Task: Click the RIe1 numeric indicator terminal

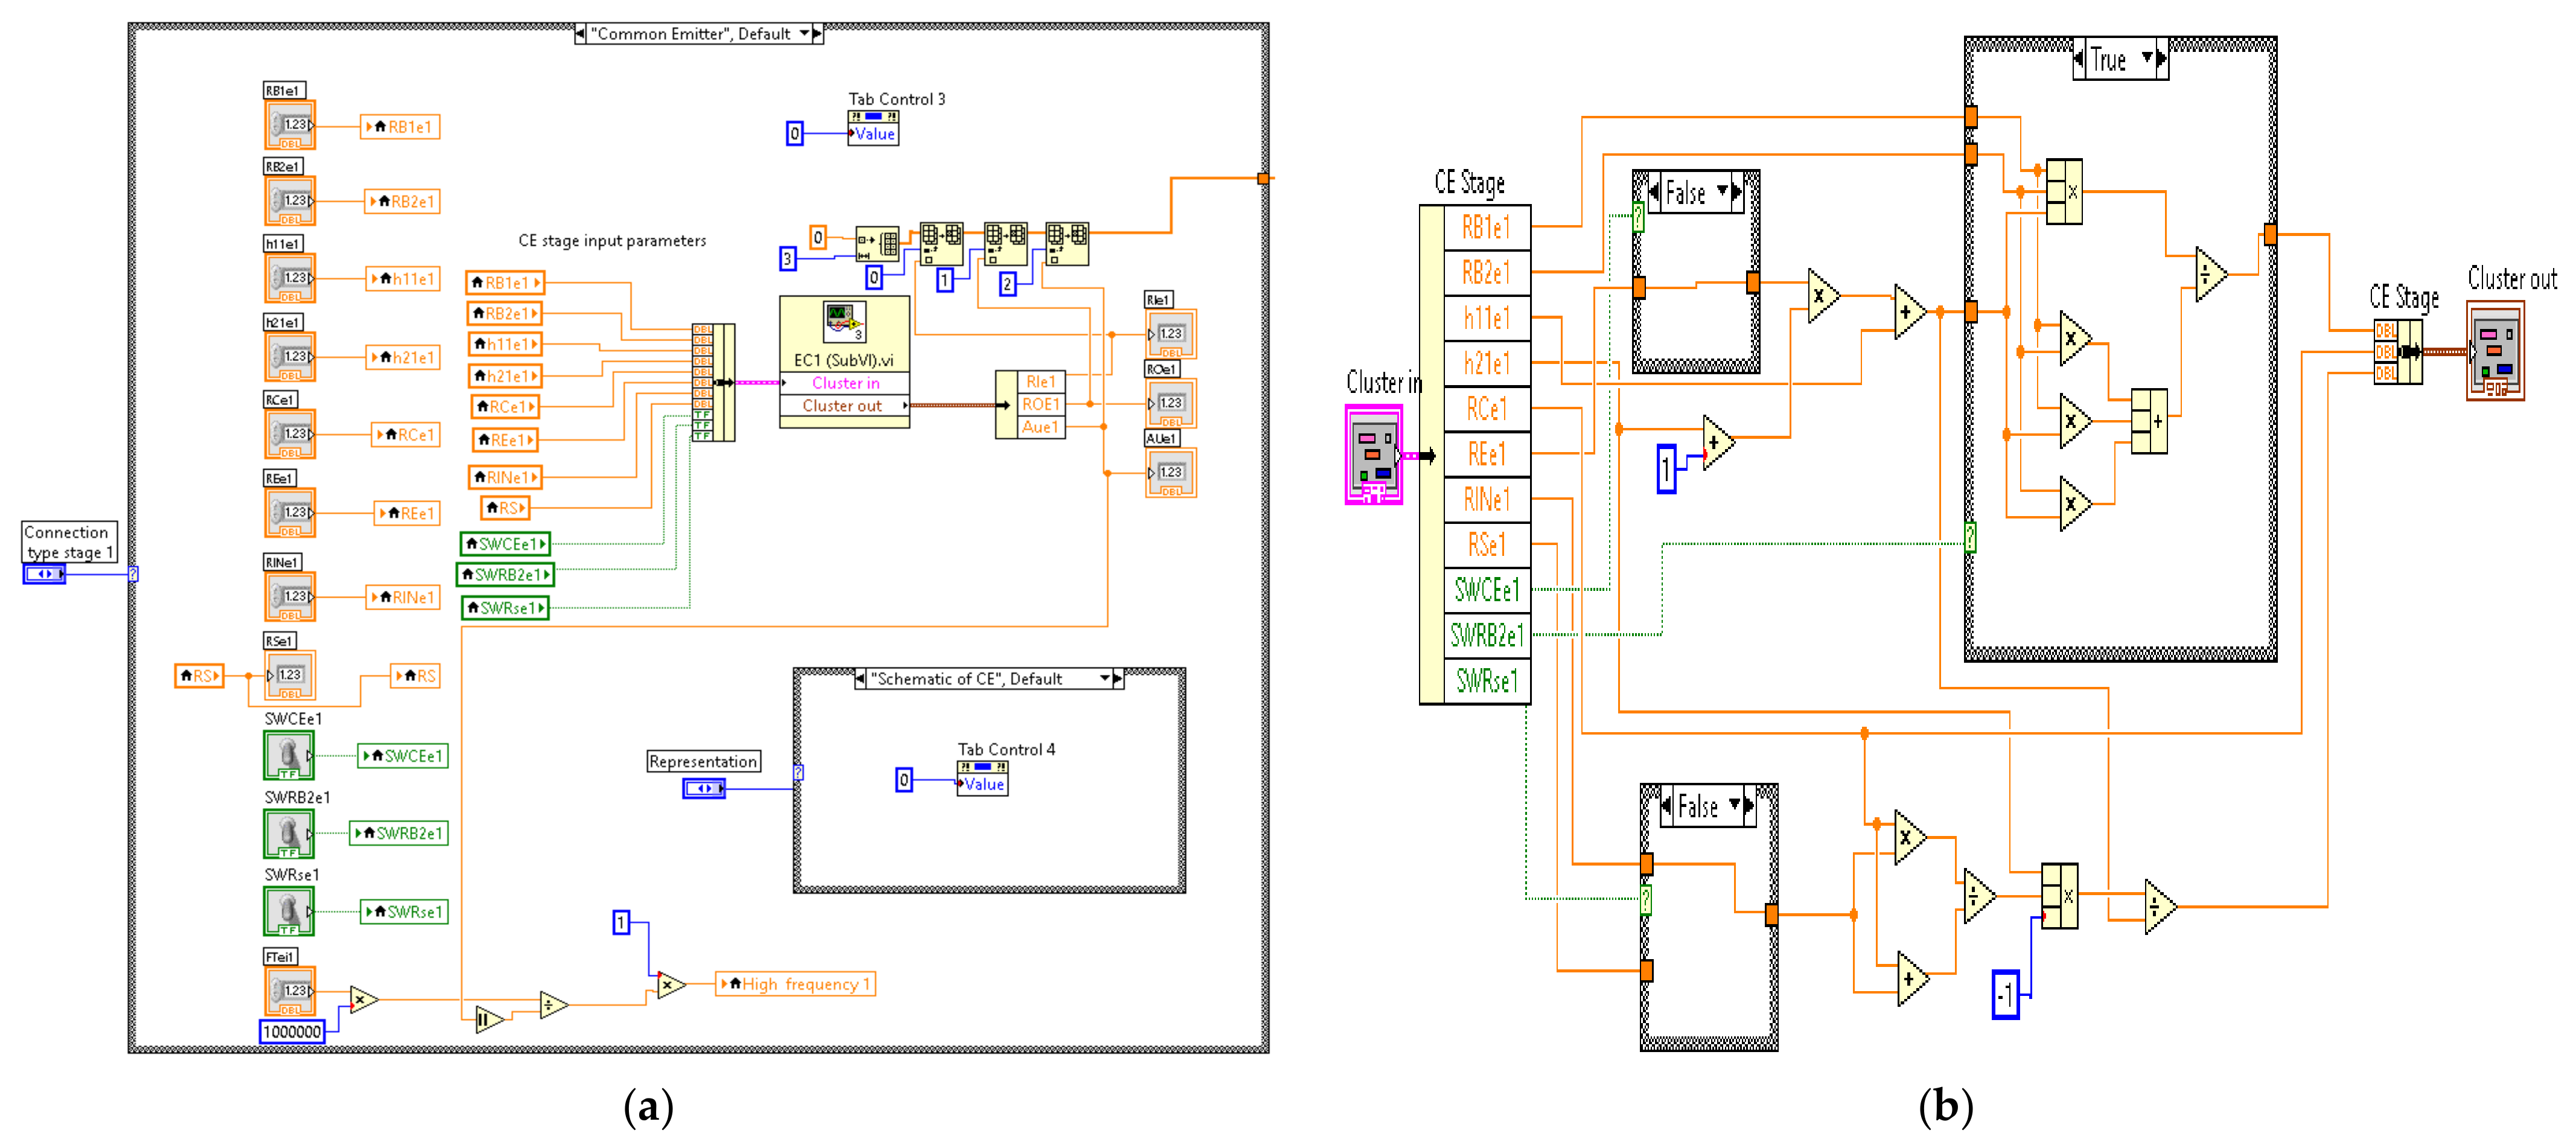Action: point(1170,334)
